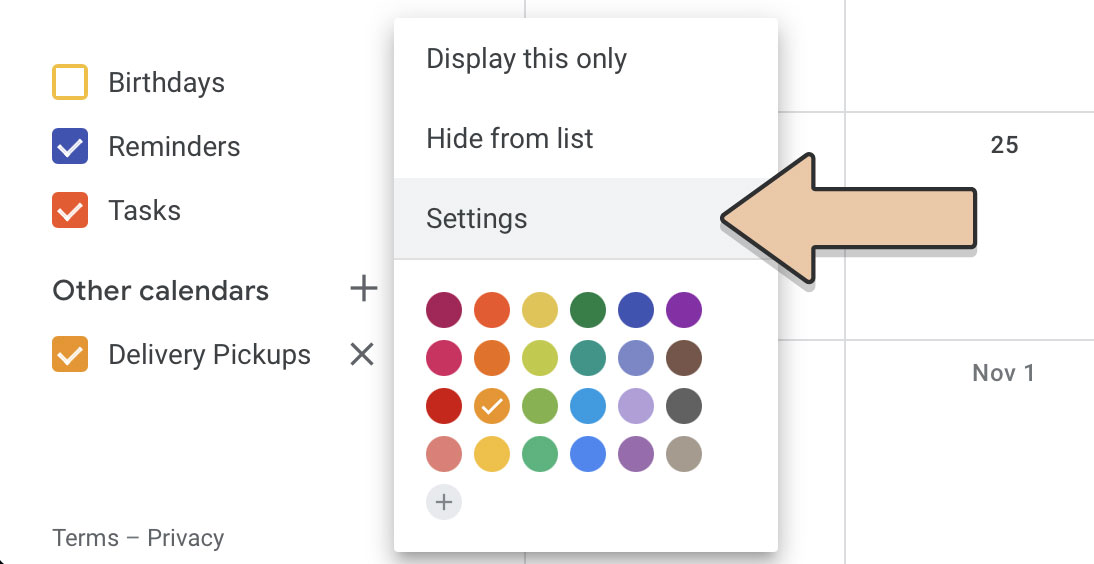Remove Delivery Pickups with the X icon

point(362,355)
